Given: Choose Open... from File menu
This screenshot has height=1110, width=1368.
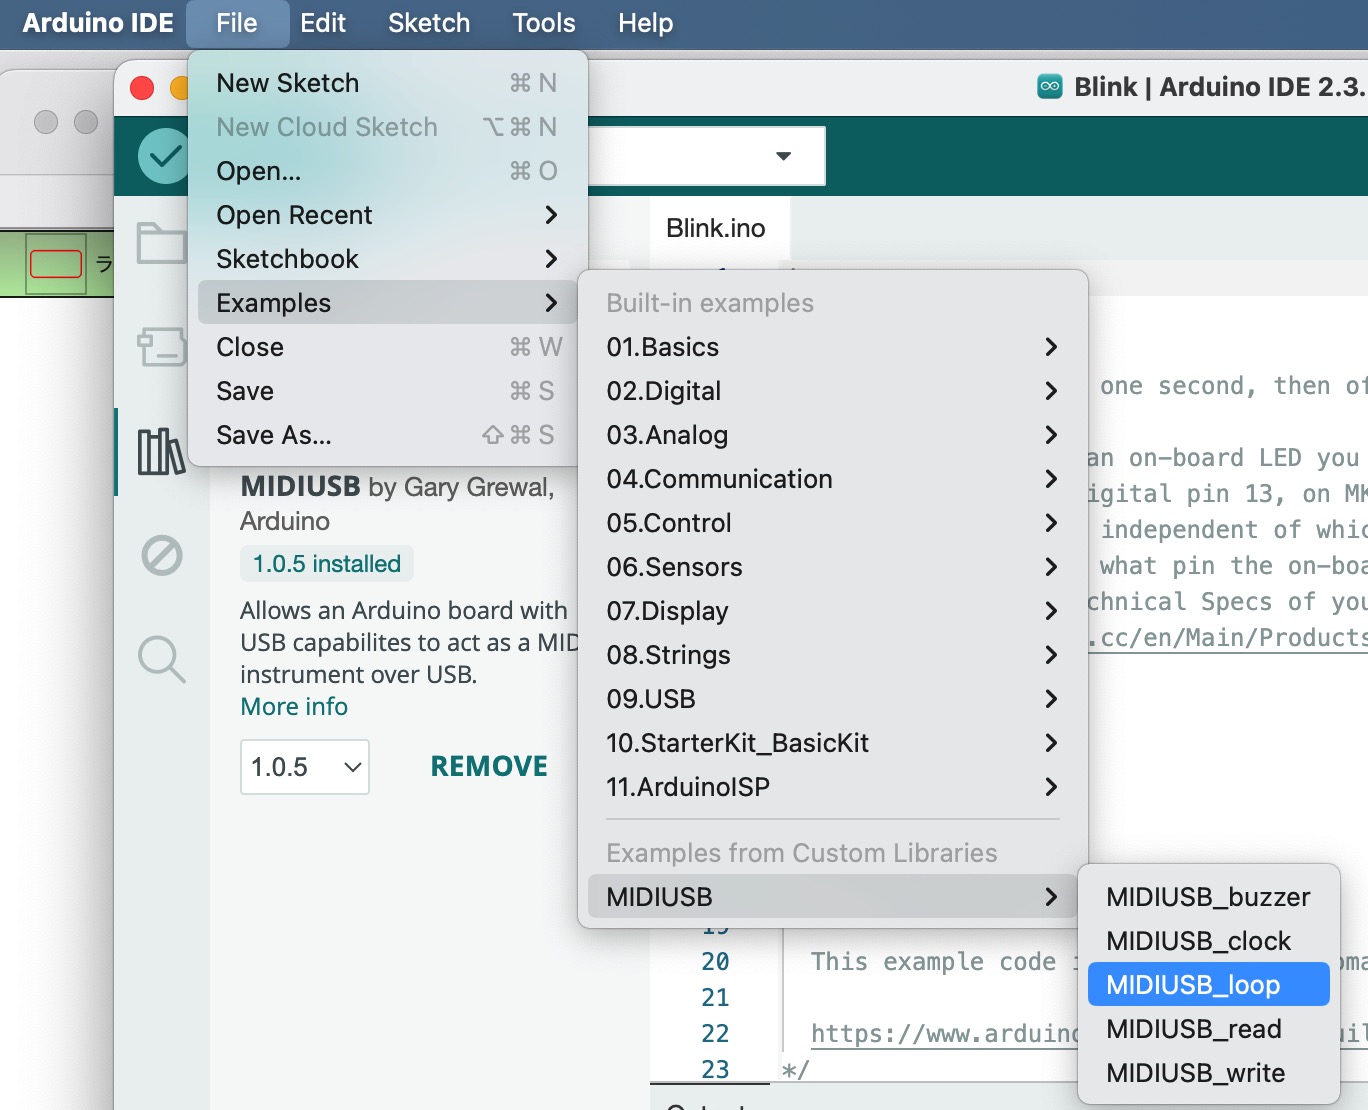Looking at the screenshot, I should (x=388, y=171).
